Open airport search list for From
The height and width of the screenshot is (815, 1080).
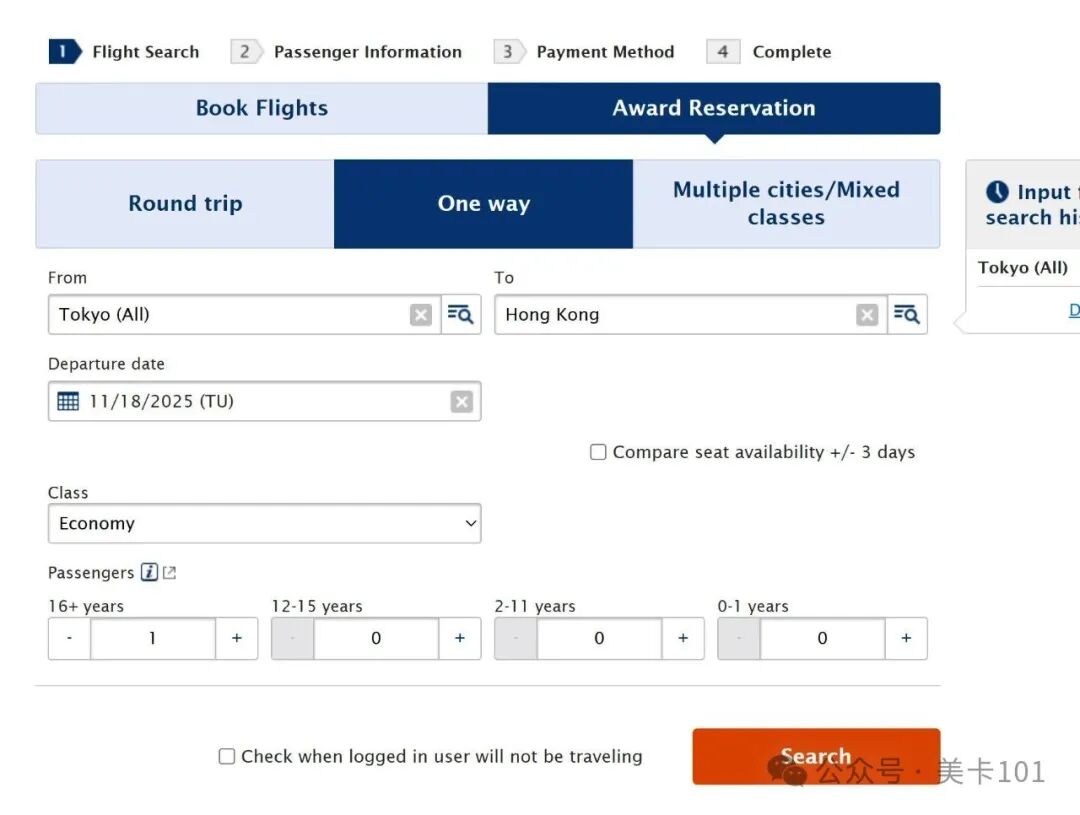coord(461,315)
